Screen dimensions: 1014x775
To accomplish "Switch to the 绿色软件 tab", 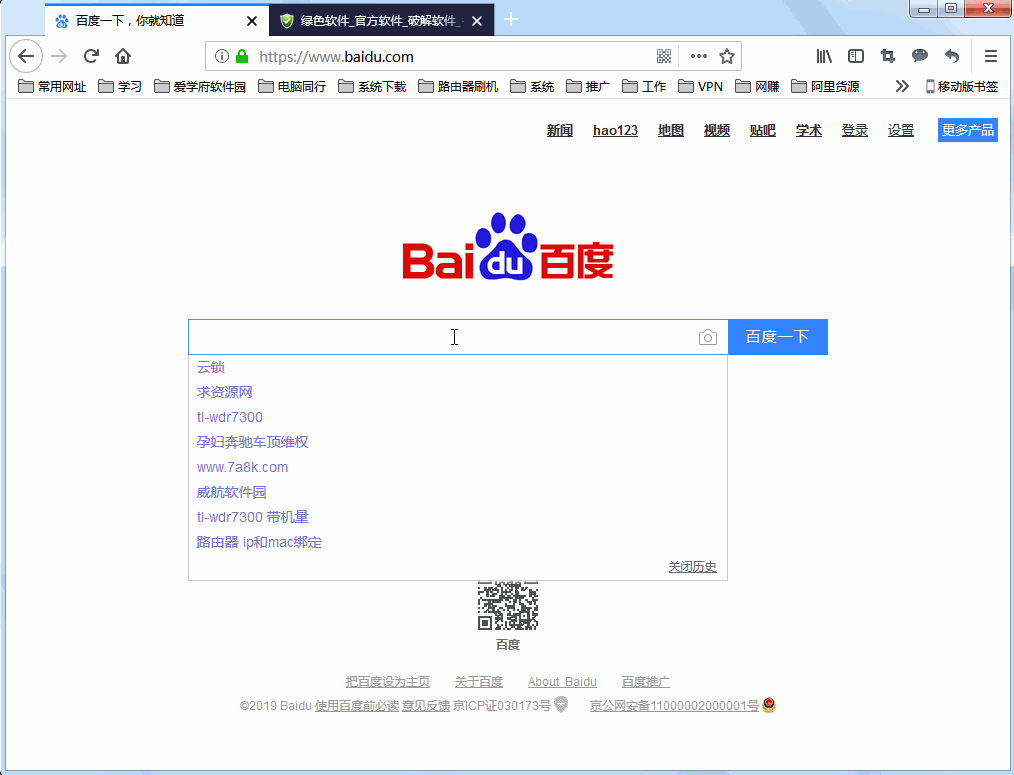I will (x=382, y=21).
